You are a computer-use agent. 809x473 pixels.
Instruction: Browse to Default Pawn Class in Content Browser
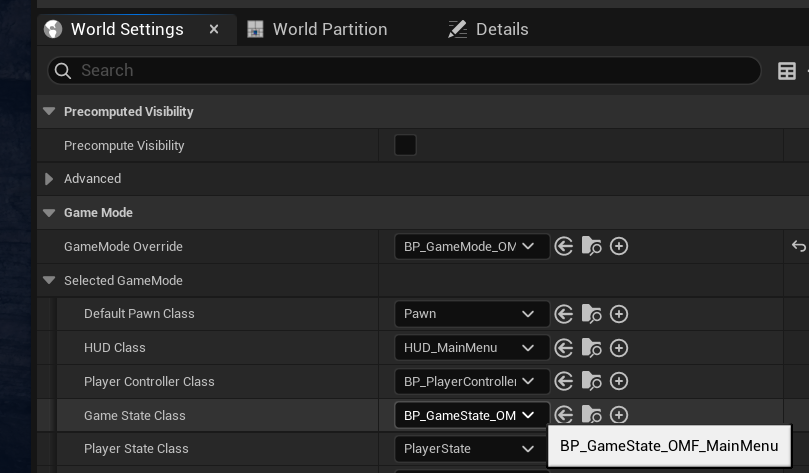click(x=591, y=314)
